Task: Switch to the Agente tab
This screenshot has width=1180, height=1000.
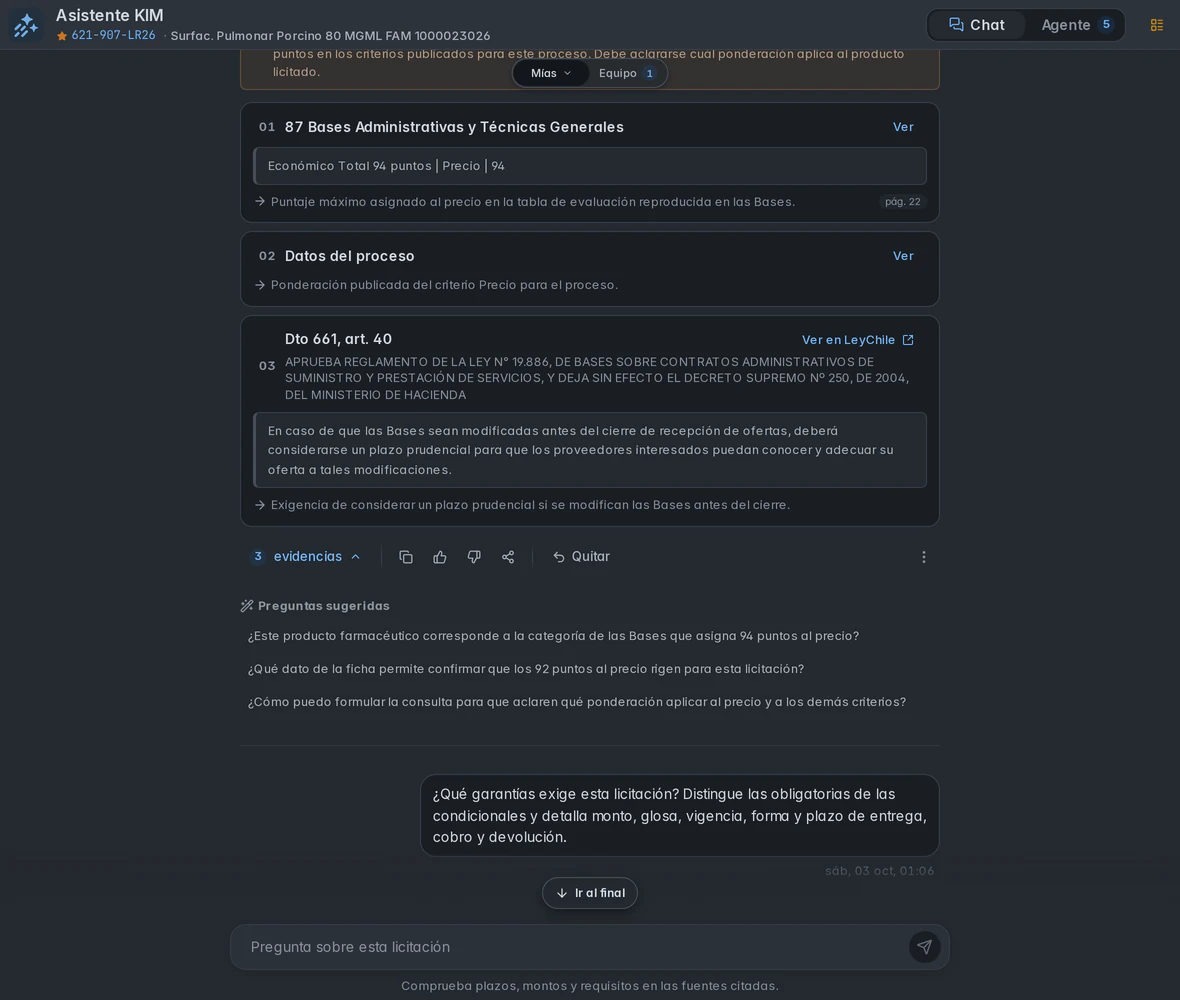Action: tap(1076, 25)
